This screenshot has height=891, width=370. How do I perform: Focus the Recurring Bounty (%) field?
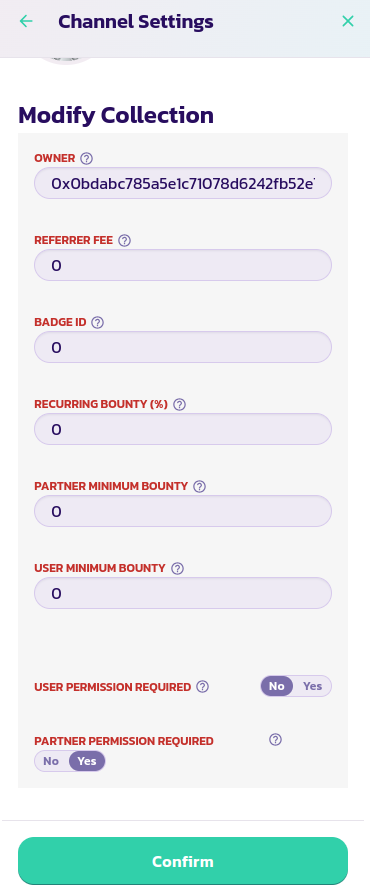[183, 429]
